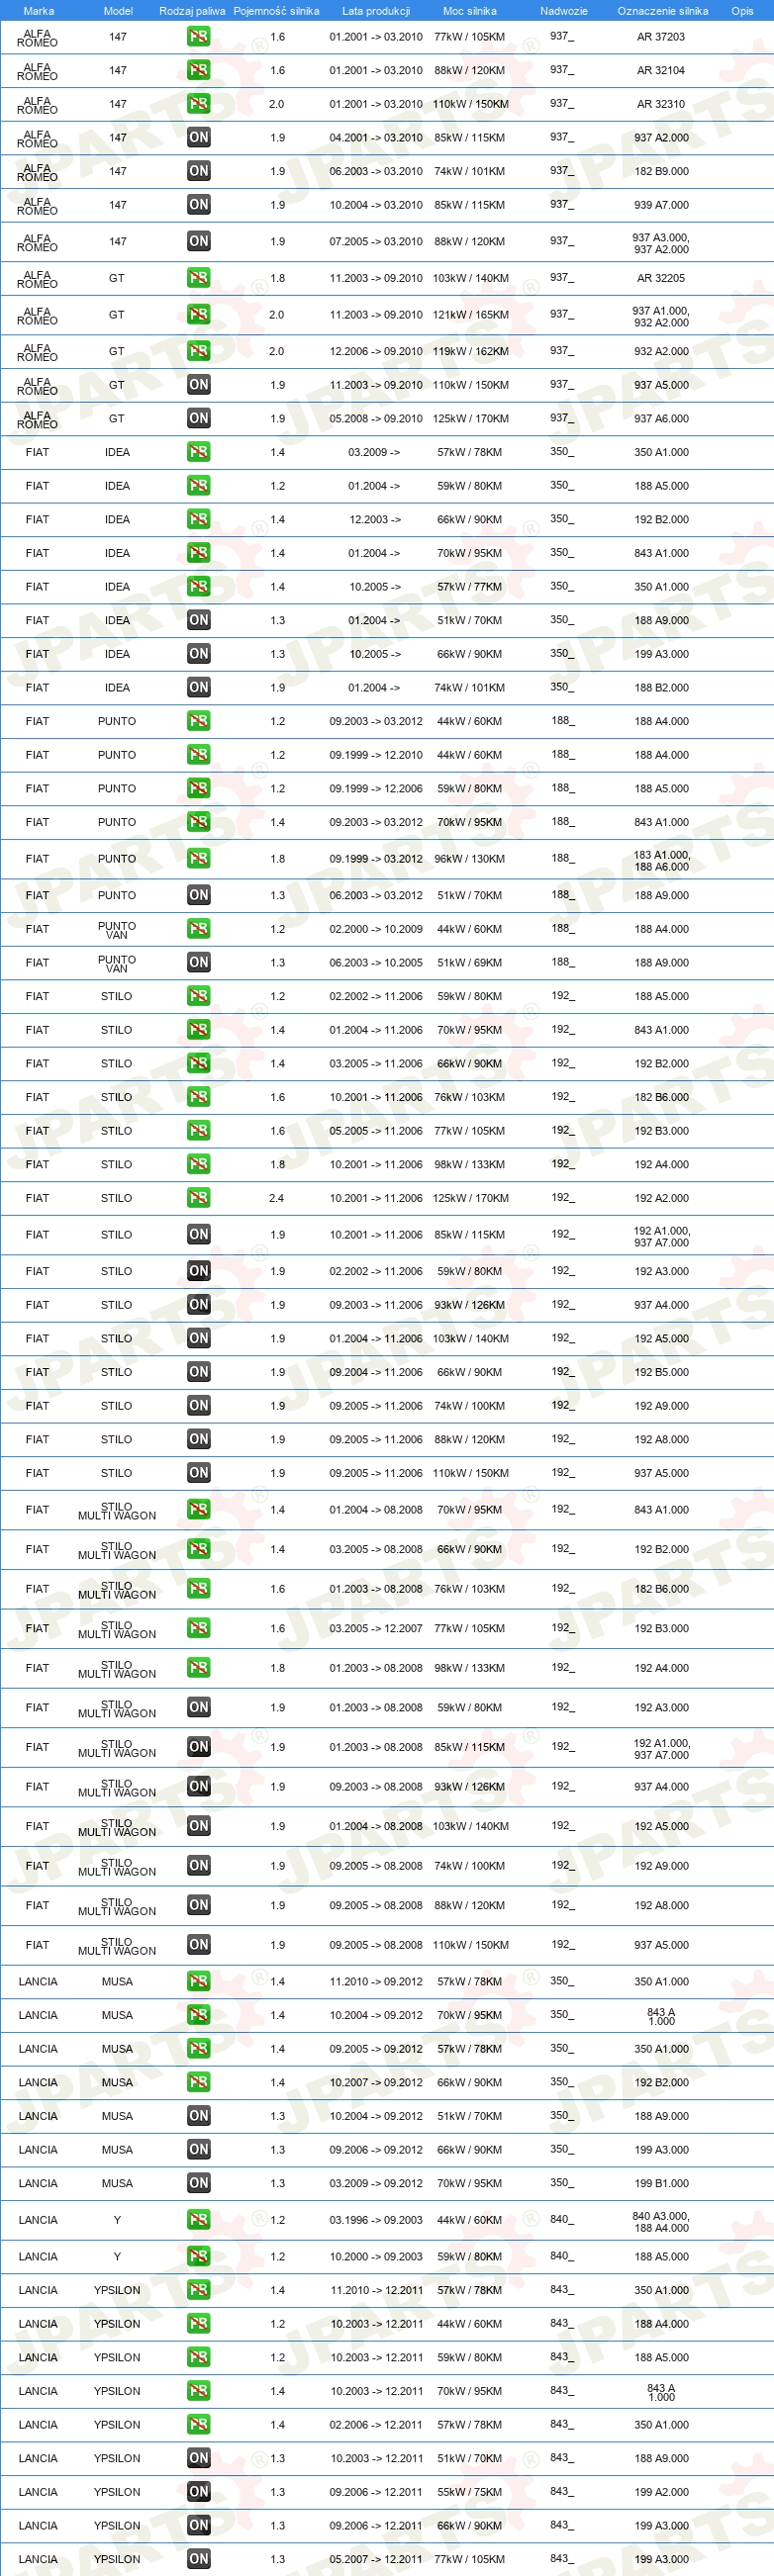The height and width of the screenshot is (2576, 774).
Task: Select production years 05.2007 -> 12.2011
Action: (376, 2559)
